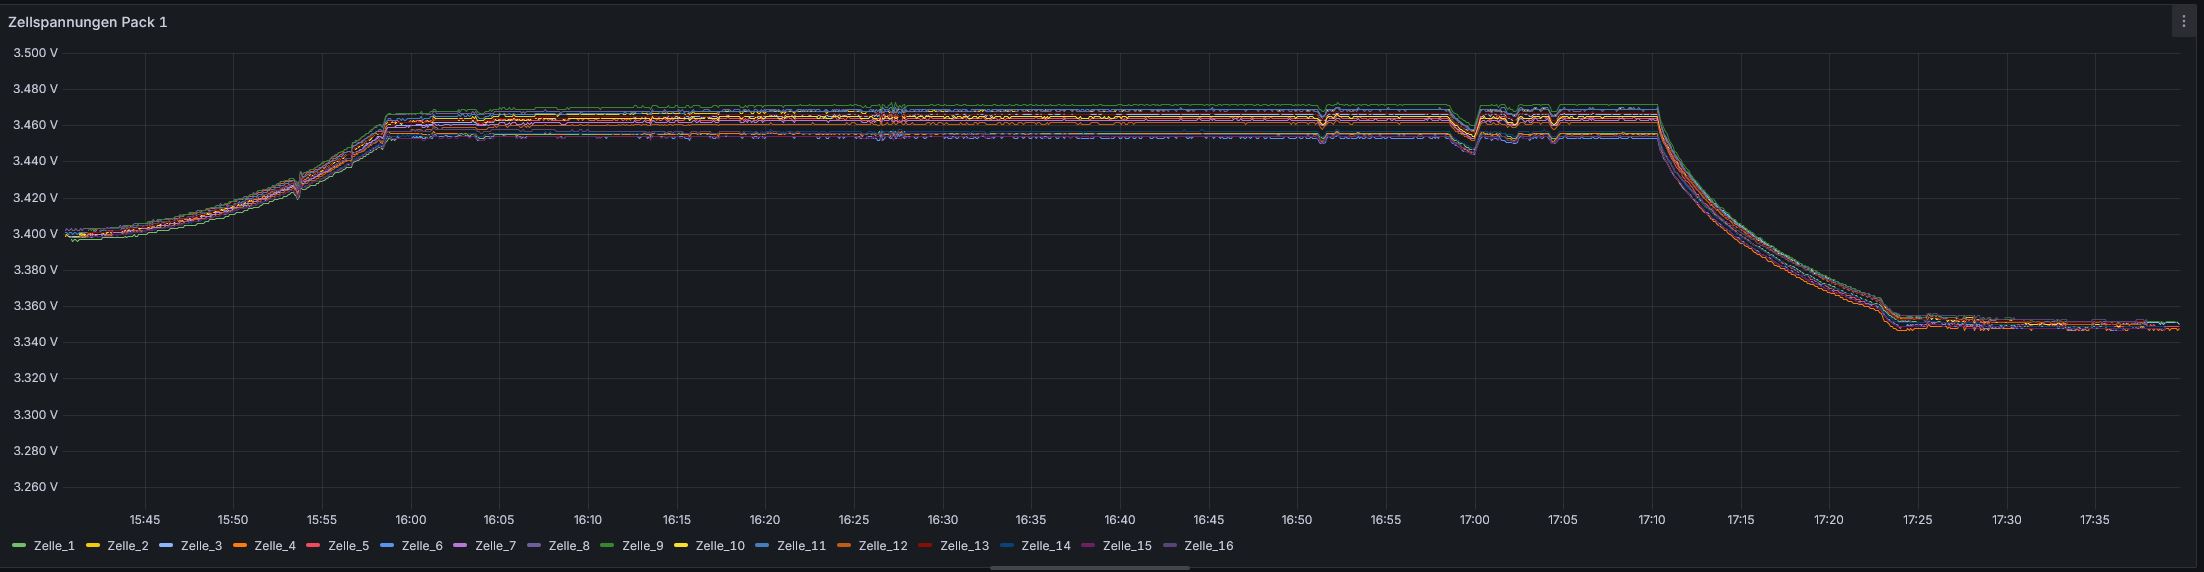Click the dark red series icon beside Zelle_13
The image size is (2204, 572).
pos(925,546)
